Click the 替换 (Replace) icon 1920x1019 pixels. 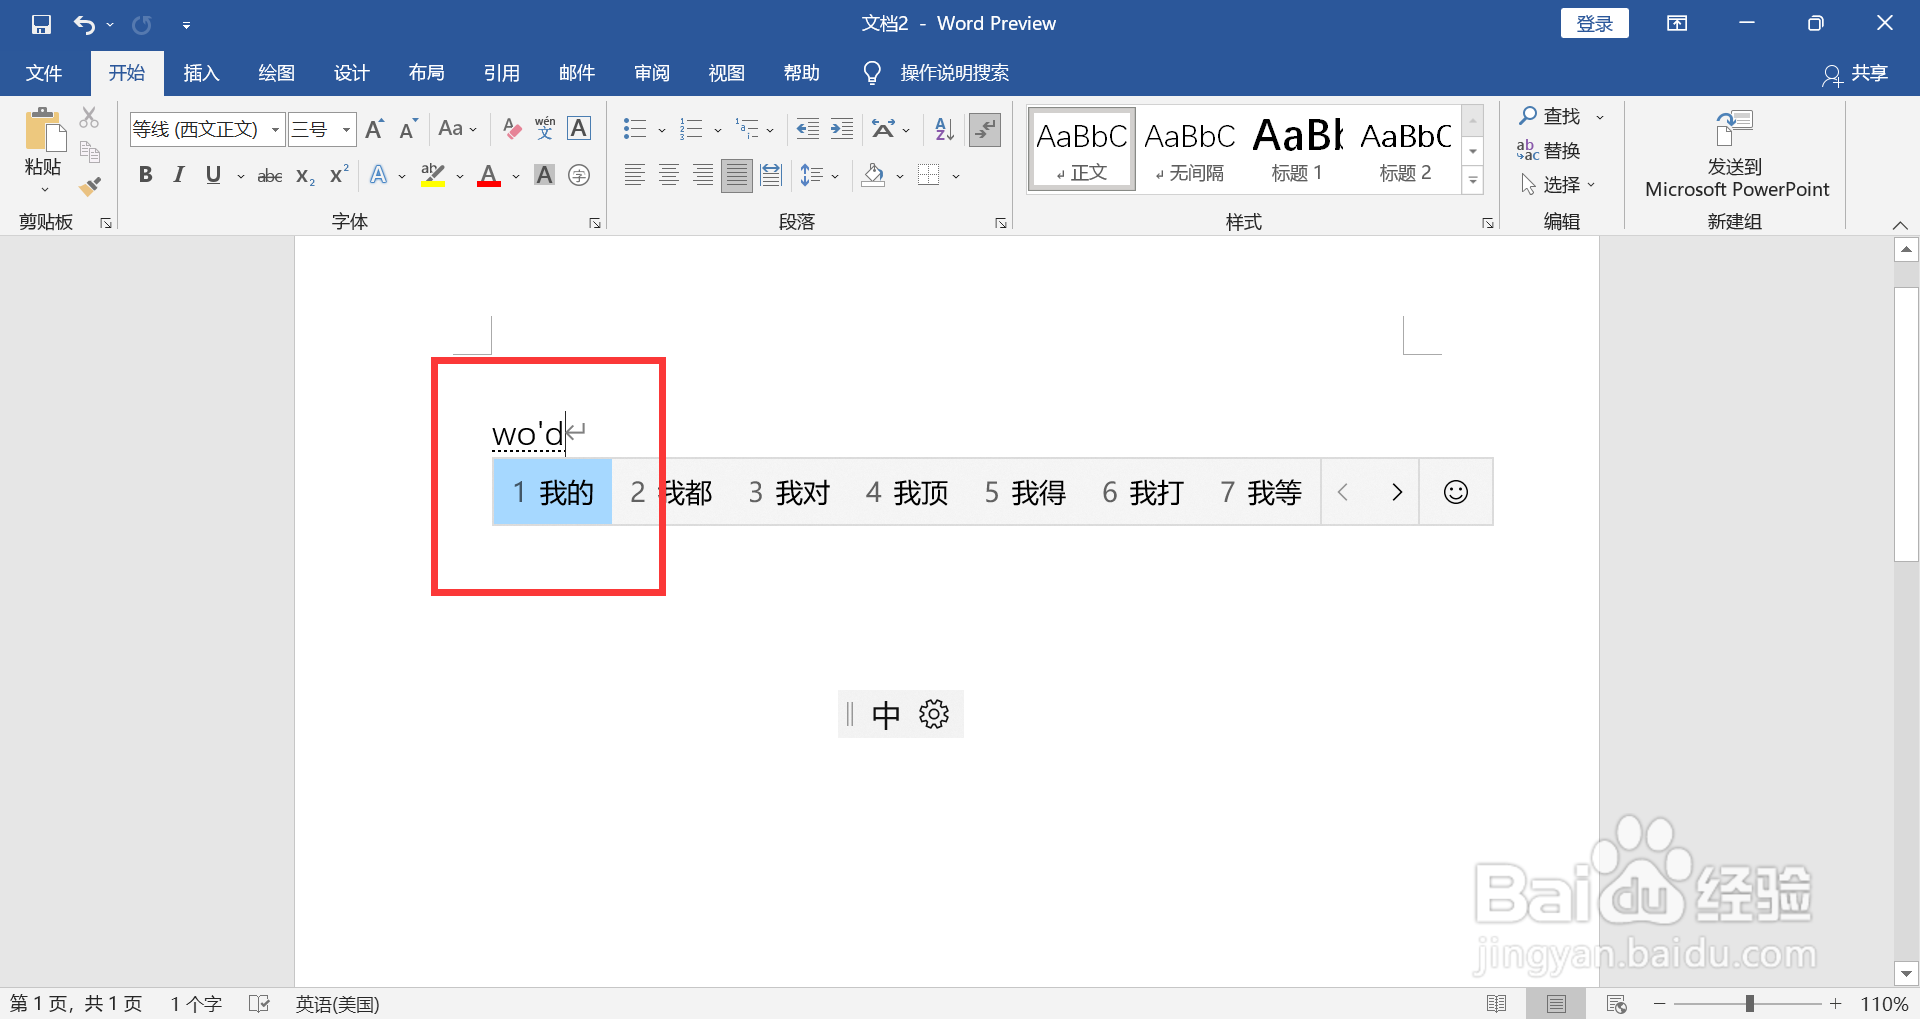(1549, 150)
